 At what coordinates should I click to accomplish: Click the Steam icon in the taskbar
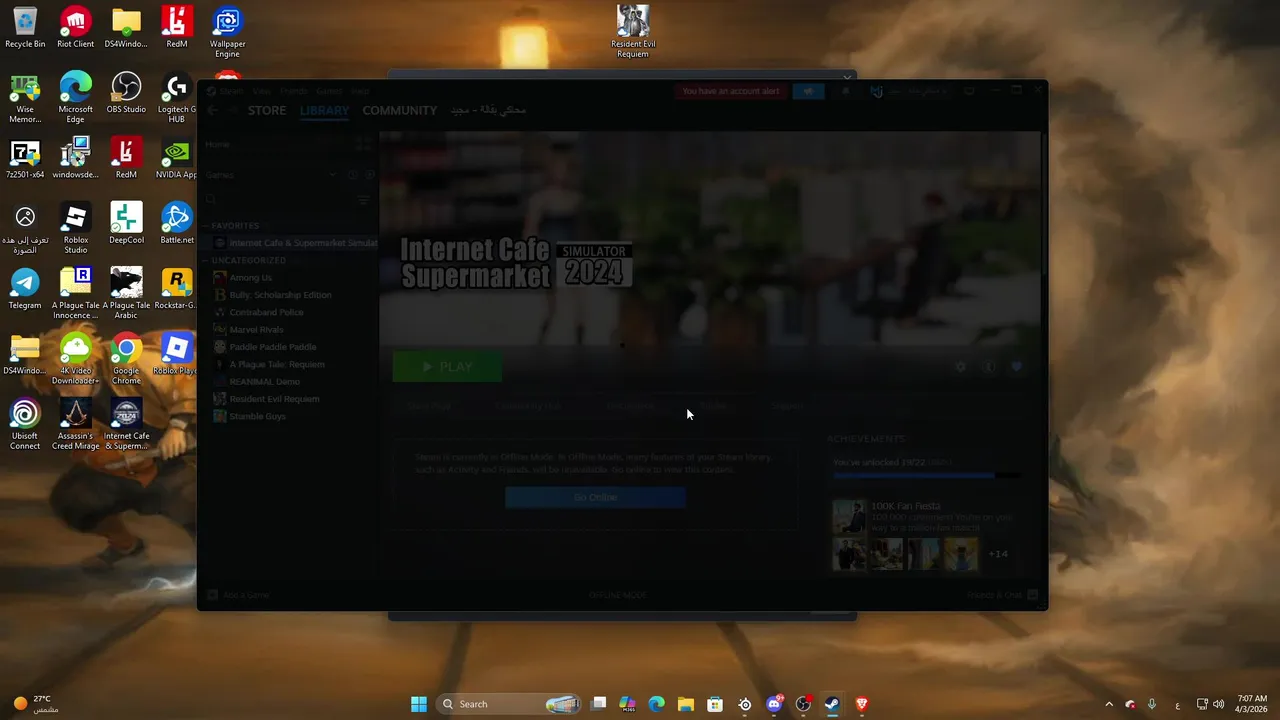[832, 704]
